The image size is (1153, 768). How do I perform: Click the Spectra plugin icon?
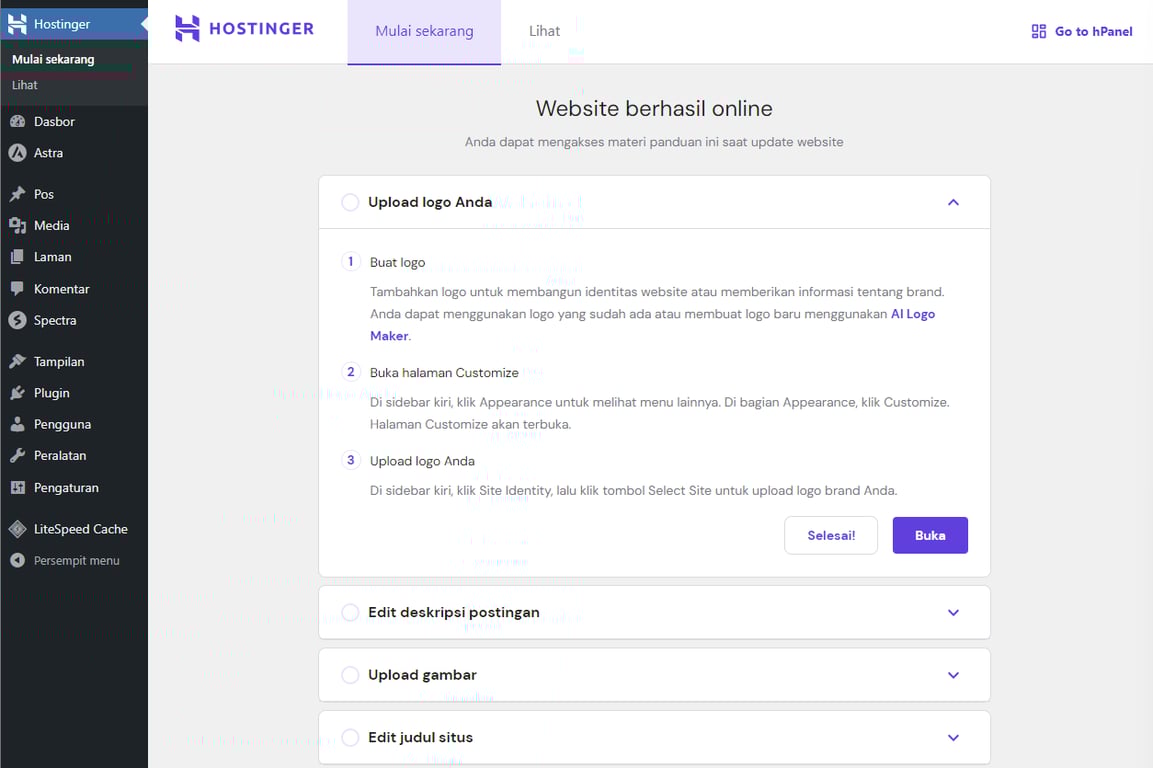pyautogui.click(x=15, y=320)
